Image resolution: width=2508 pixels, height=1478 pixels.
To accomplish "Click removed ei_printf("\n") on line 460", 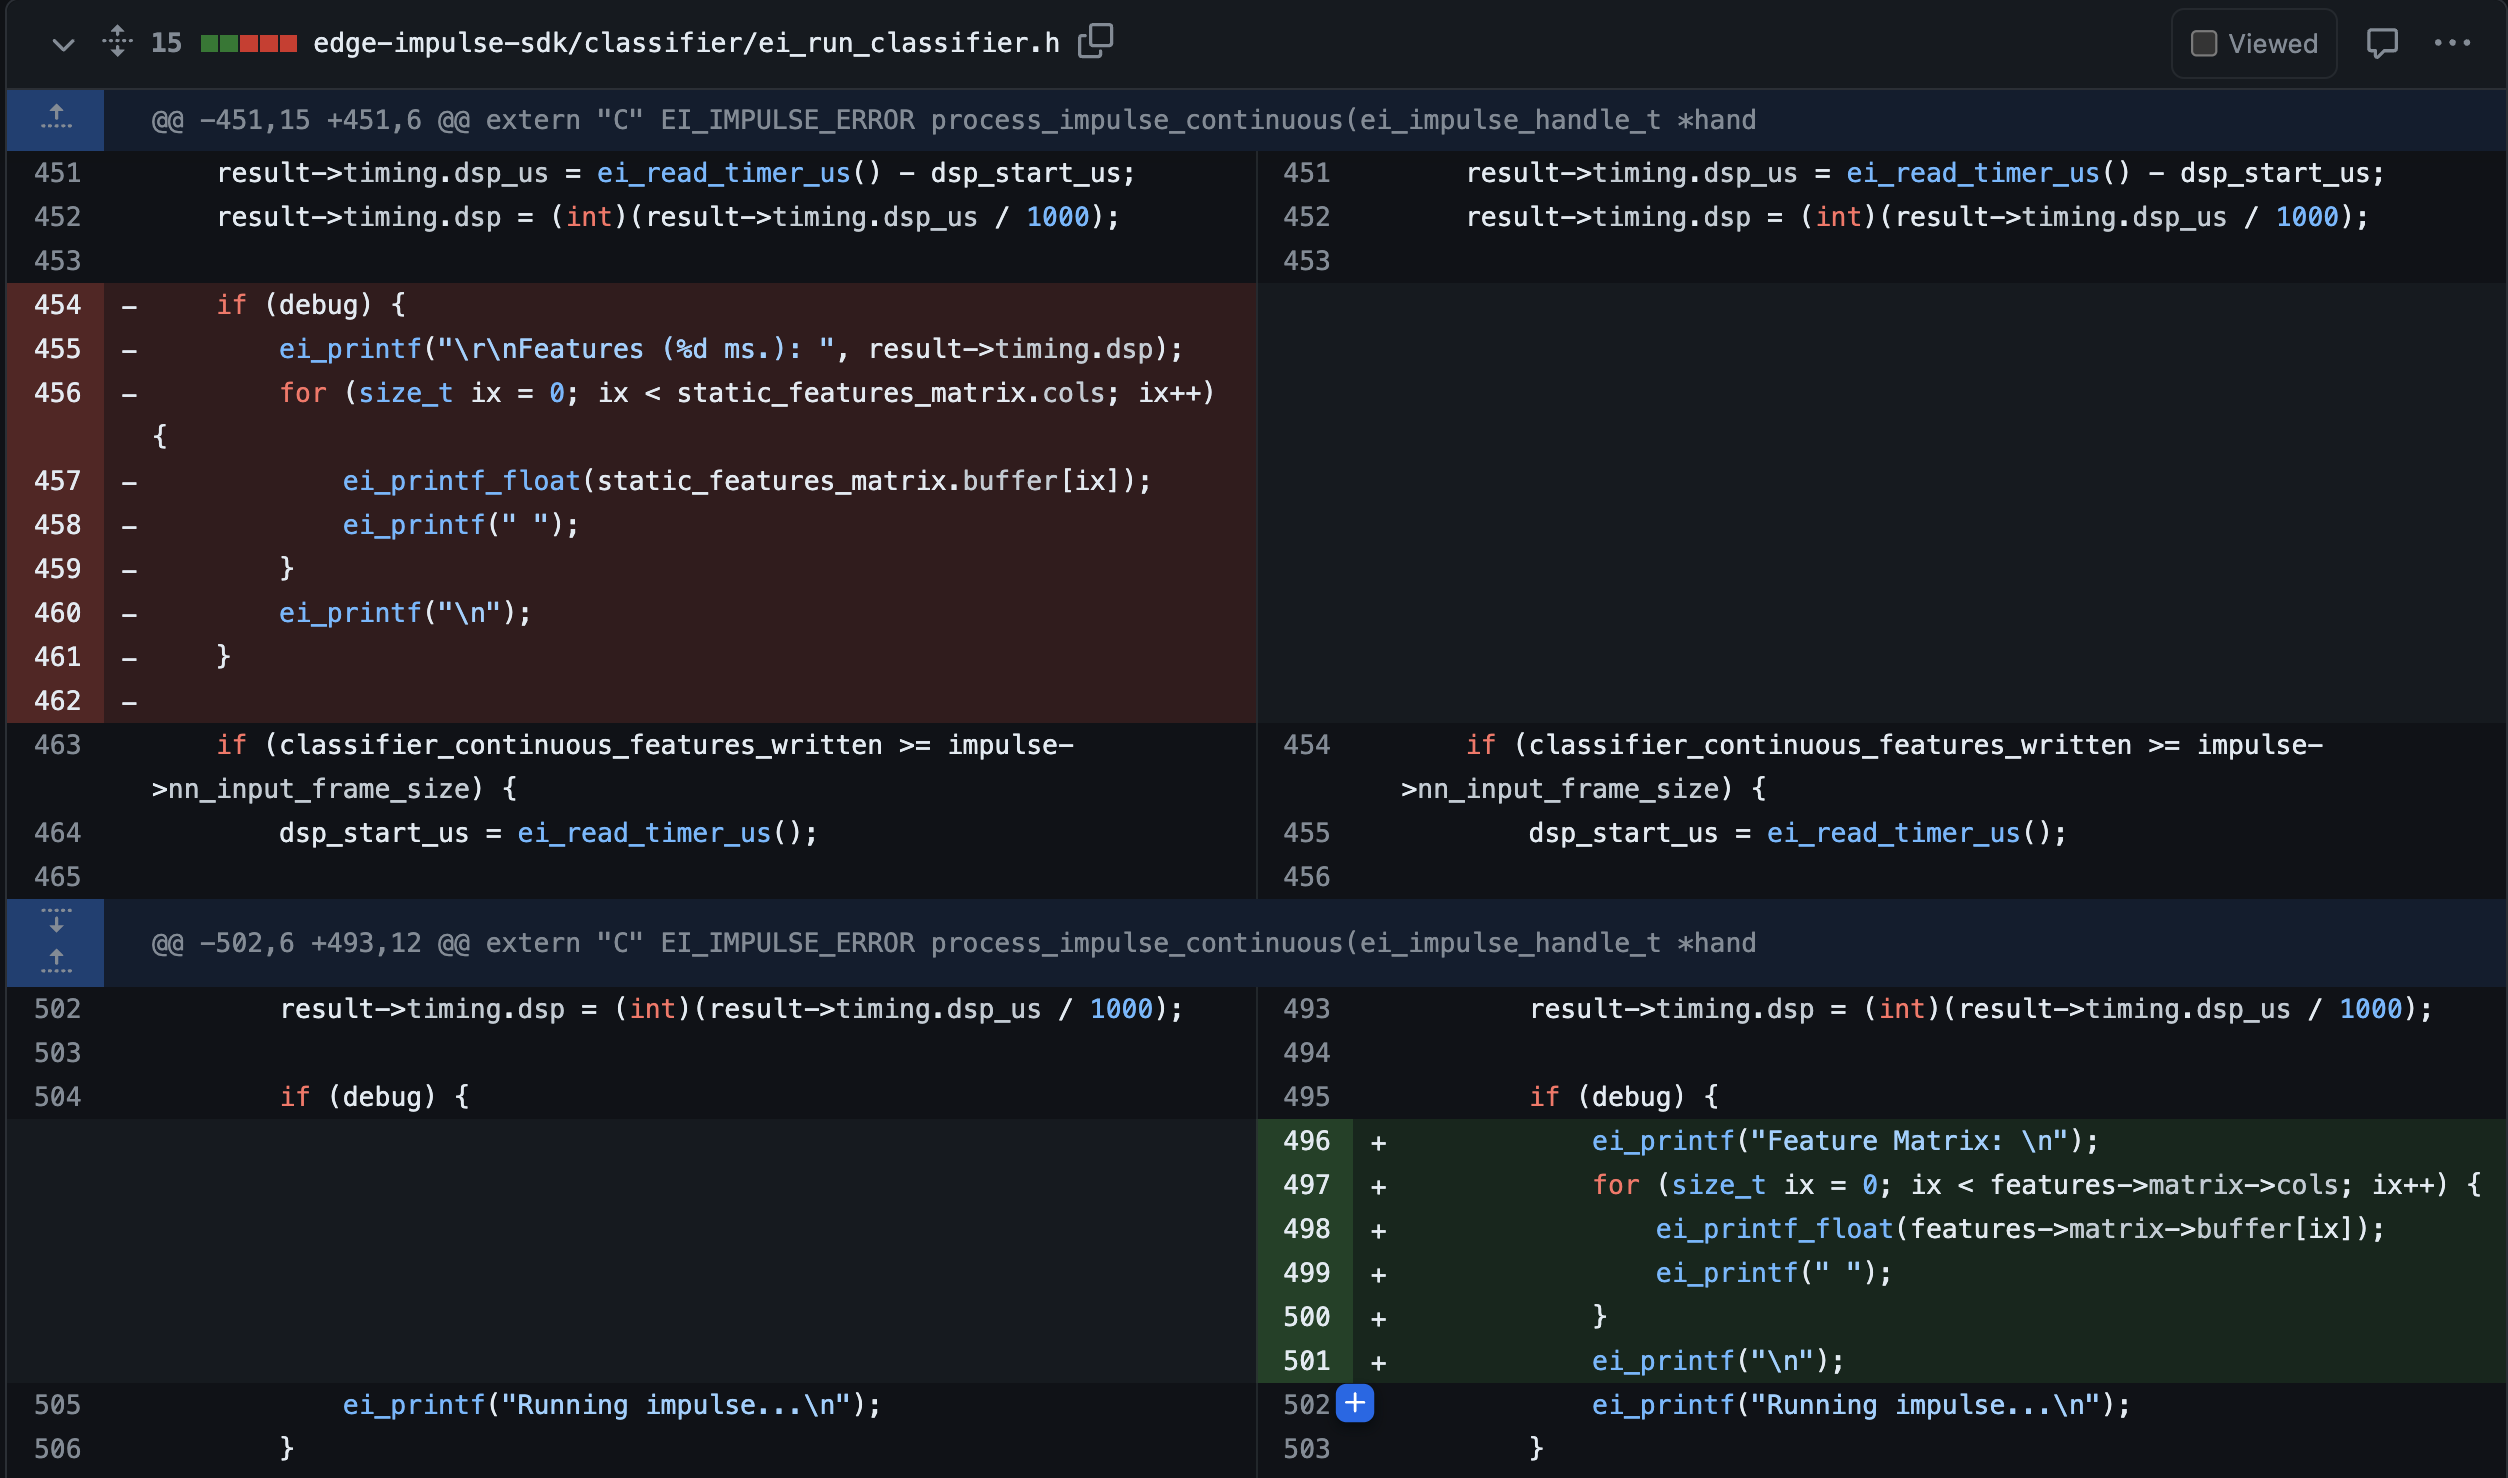I will (x=405, y=613).
